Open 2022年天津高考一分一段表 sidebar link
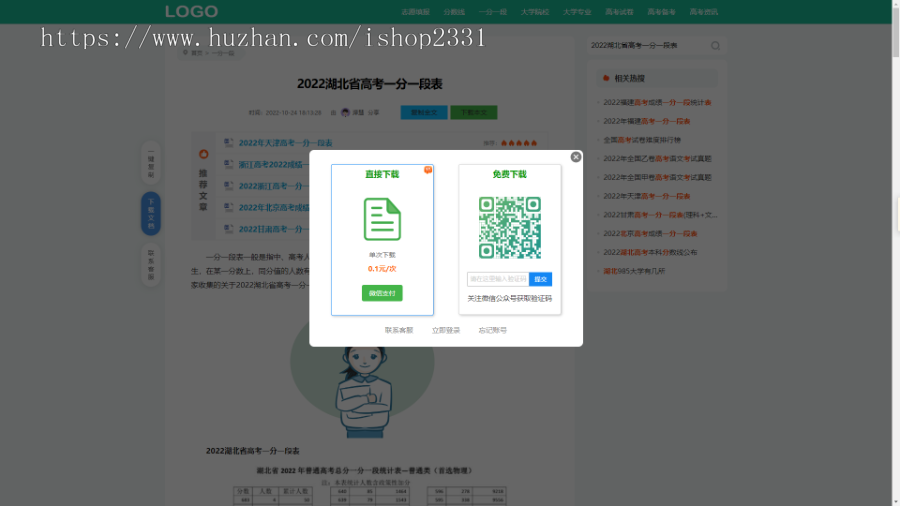900x506 pixels. click(x=647, y=196)
